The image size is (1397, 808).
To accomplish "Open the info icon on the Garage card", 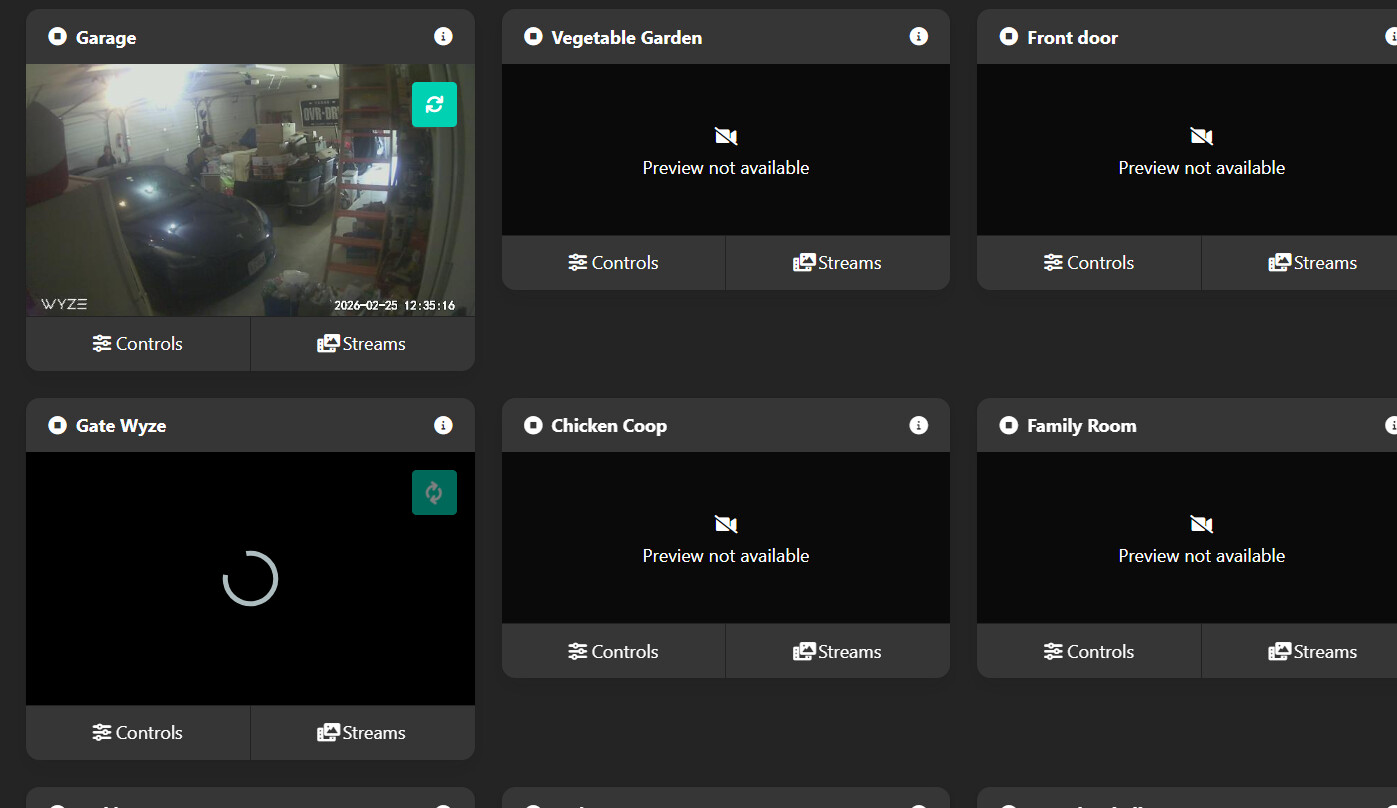I will (443, 36).
